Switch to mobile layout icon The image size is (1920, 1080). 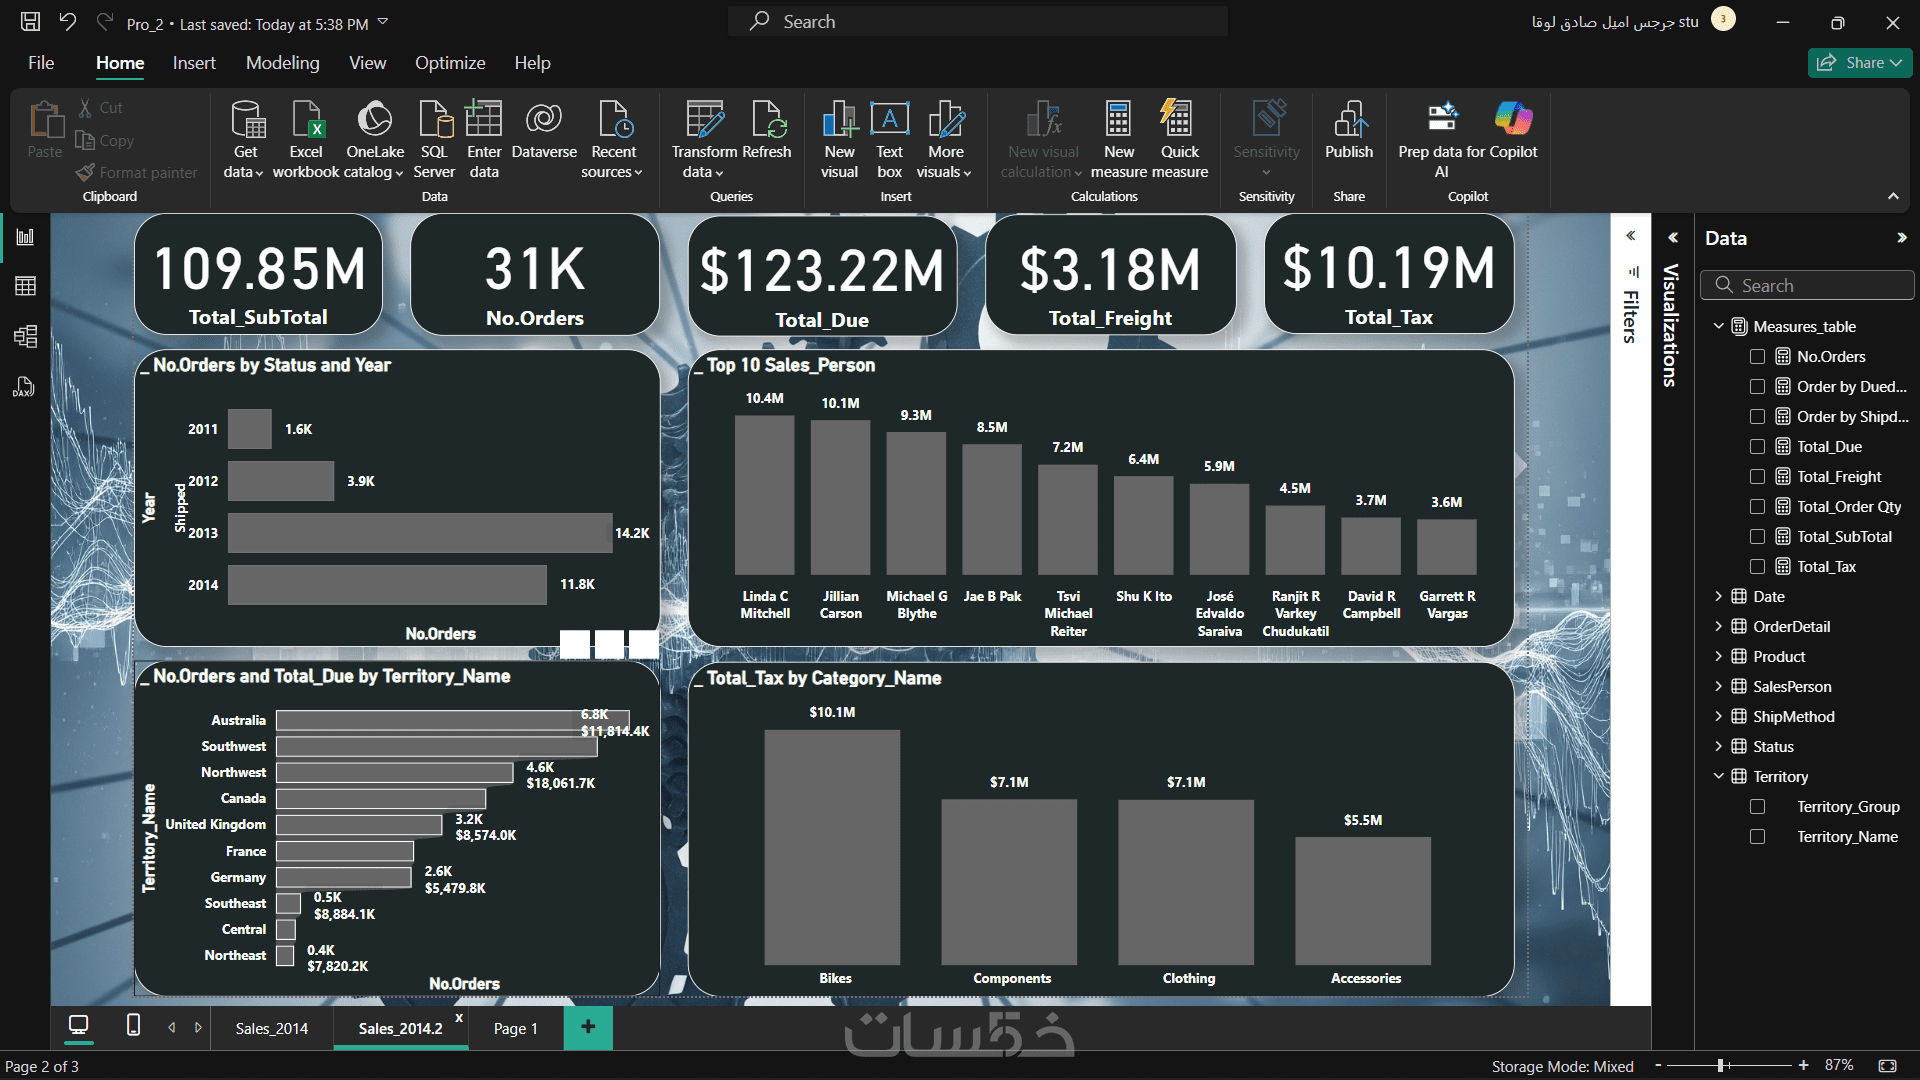click(x=133, y=1025)
